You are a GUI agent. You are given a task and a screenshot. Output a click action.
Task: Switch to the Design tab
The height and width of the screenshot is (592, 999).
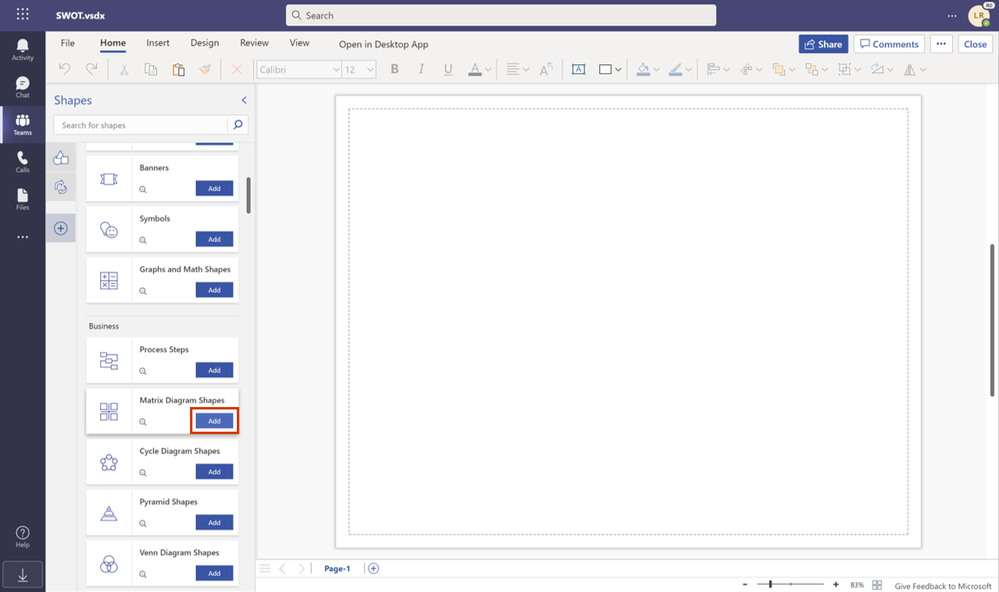point(205,43)
